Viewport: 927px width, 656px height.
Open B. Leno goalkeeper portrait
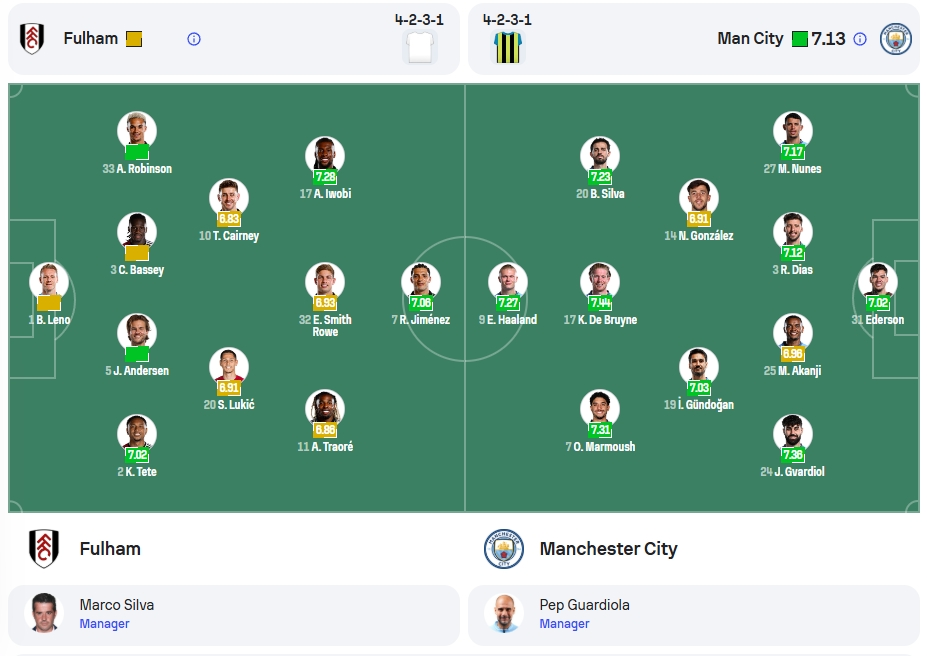pos(49,281)
